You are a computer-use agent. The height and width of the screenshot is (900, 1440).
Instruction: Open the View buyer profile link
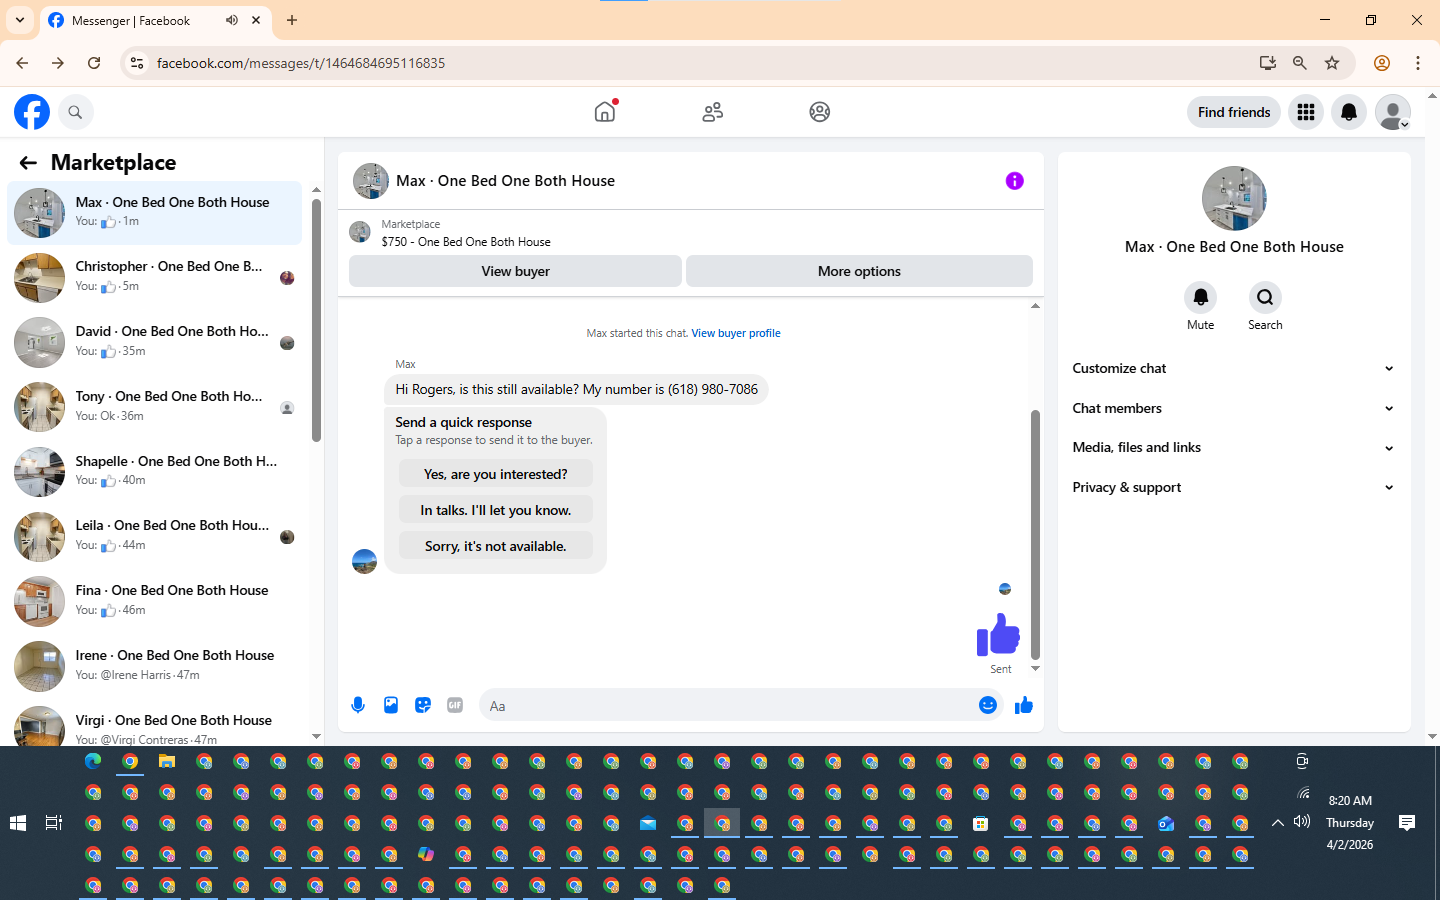click(x=736, y=333)
